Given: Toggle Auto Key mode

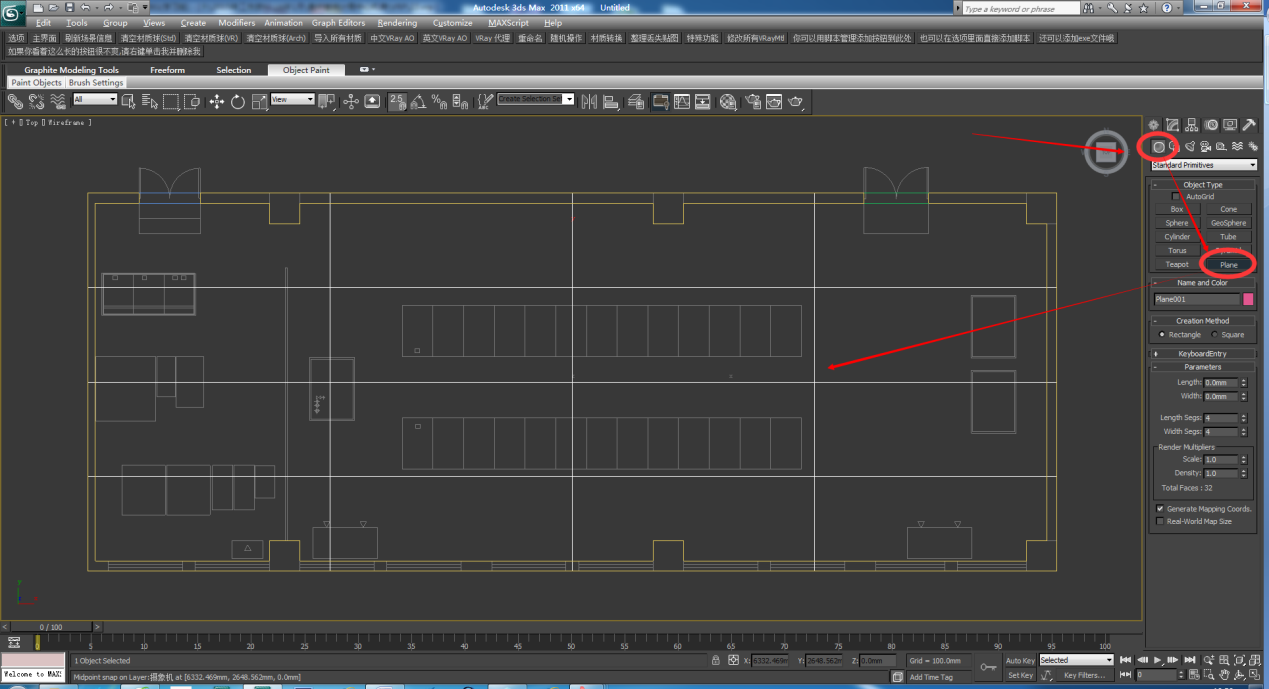Looking at the screenshot, I should [1020, 660].
